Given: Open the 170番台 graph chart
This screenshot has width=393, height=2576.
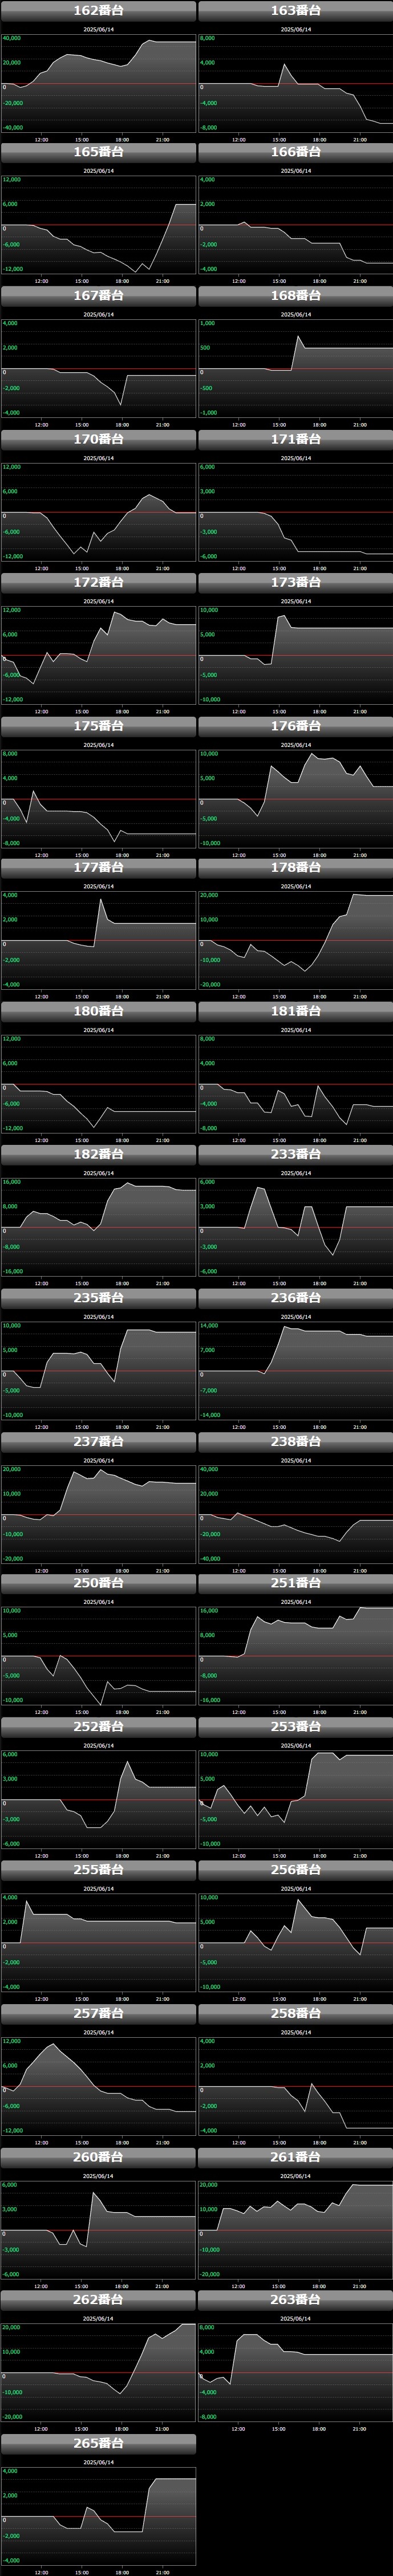Looking at the screenshot, I should click(x=98, y=512).
